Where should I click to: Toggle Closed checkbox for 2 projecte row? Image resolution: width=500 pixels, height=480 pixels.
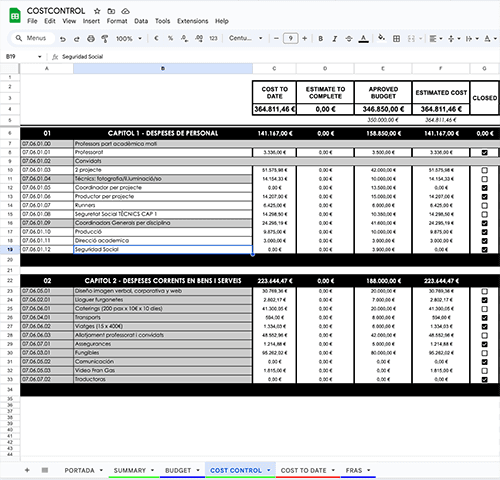pyautogui.click(x=485, y=170)
